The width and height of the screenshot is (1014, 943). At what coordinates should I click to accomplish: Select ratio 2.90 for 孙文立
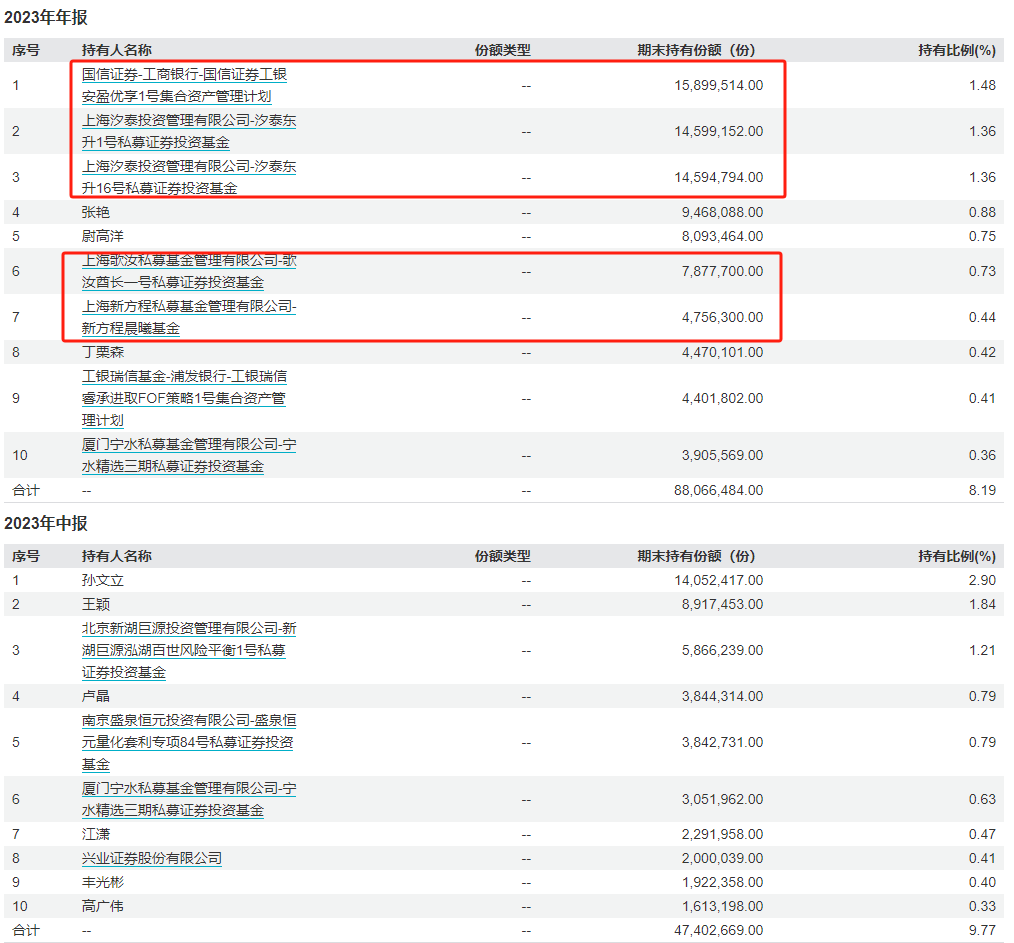click(982, 580)
